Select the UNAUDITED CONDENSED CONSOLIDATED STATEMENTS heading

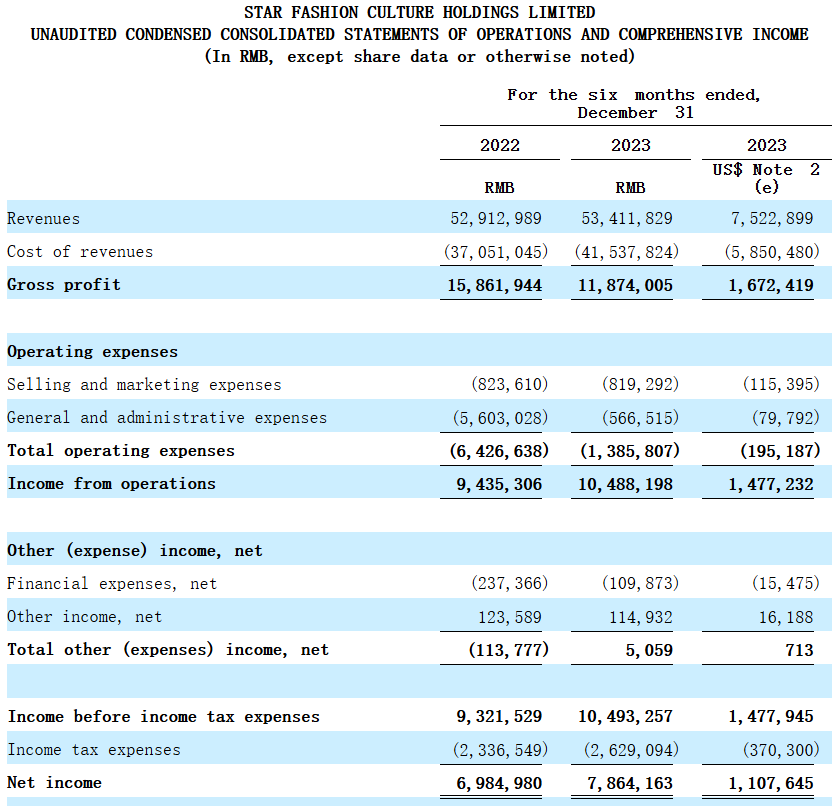[420, 35]
